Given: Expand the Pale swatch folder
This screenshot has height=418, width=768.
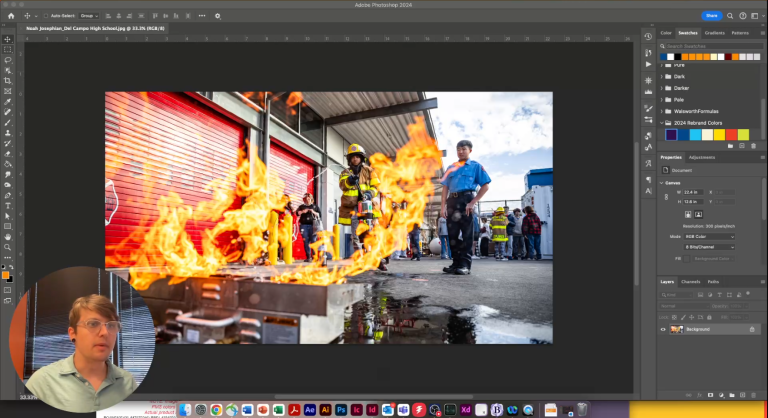Looking at the screenshot, I should pos(662,99).
